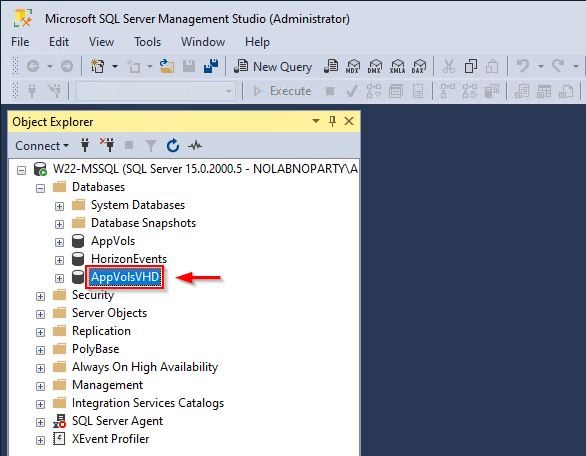586x456 pixels.
Task: Click the Redo arrow icon
Action: click(558, 67)
